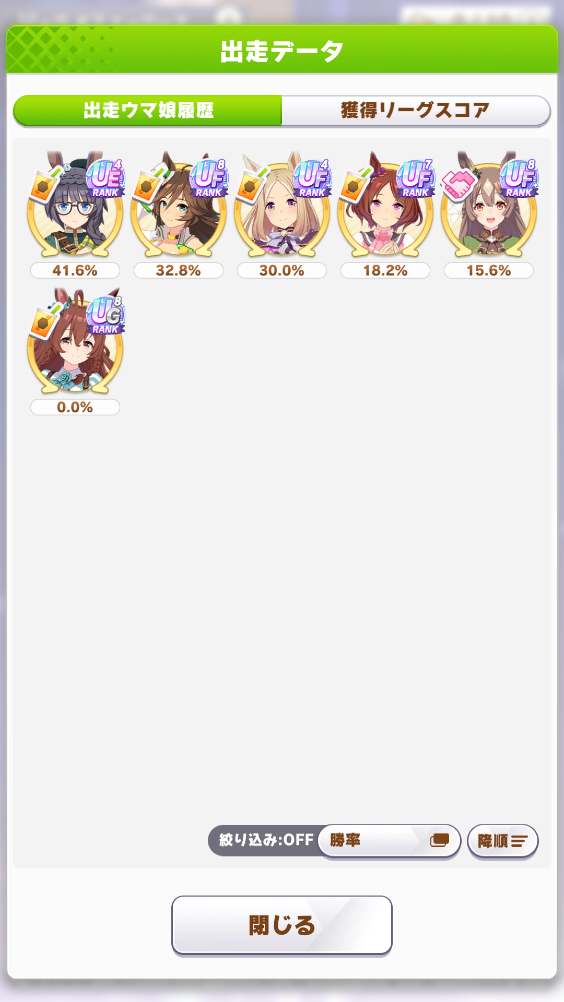Switch to the 獲得リーグスコア tab
564x1002 pixels.
click(416, 111)
